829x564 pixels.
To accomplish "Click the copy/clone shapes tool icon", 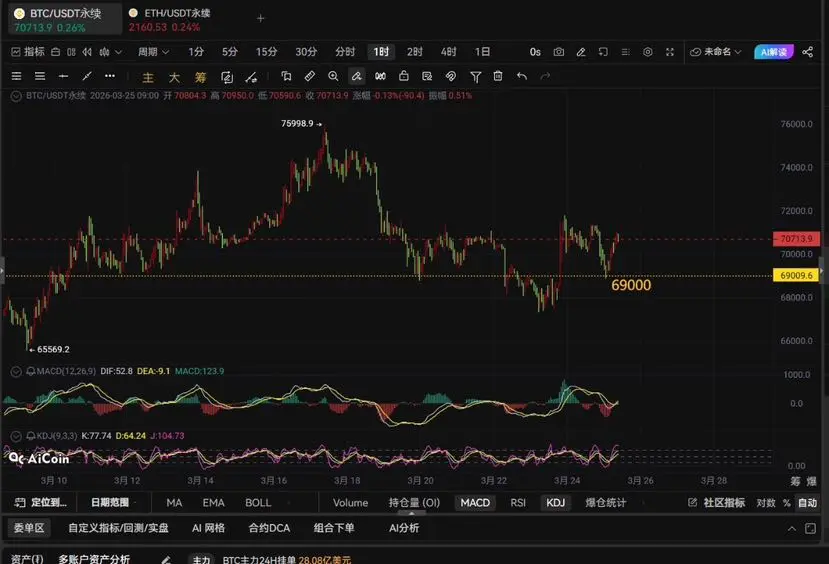I will point(286,77).
